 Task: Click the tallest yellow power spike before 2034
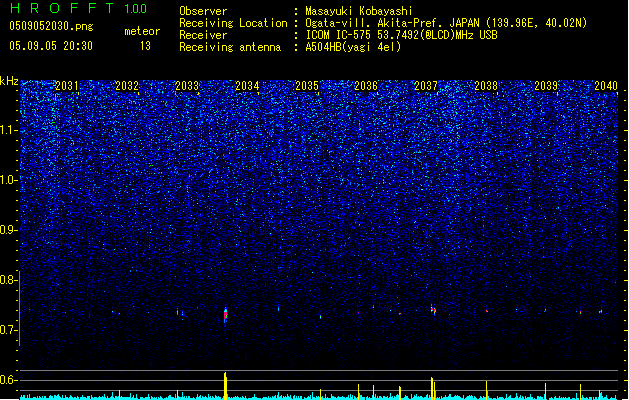point(225,386)
